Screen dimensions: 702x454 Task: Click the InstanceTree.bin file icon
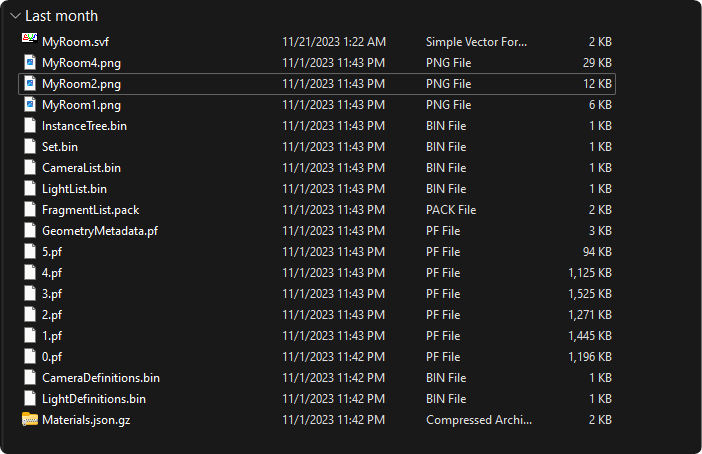tap(29, 126)
